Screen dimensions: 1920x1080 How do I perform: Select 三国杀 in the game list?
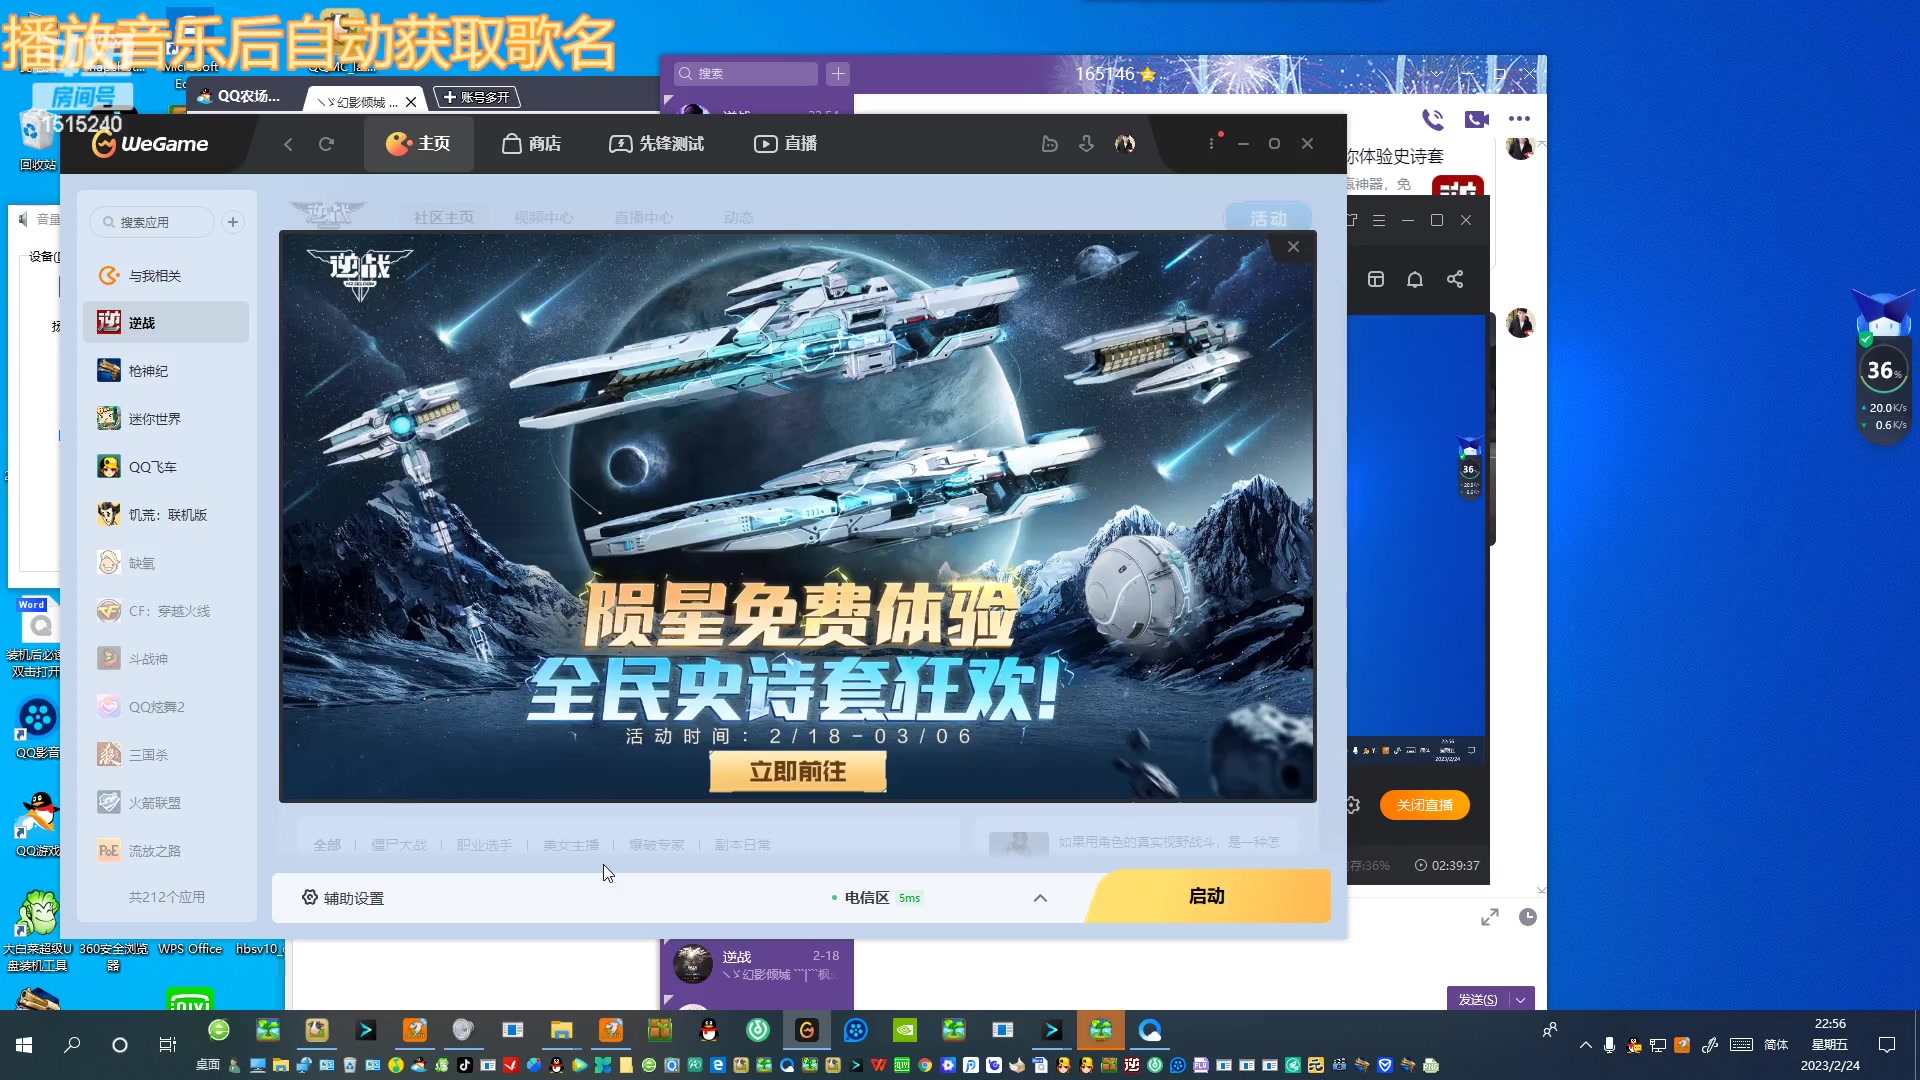(x=166, y=755)
